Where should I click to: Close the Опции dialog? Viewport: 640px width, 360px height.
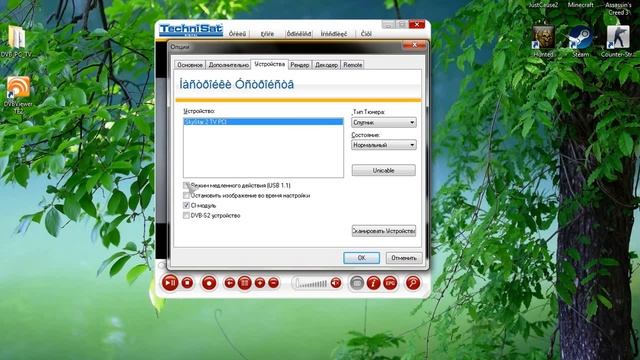point(414,45)
